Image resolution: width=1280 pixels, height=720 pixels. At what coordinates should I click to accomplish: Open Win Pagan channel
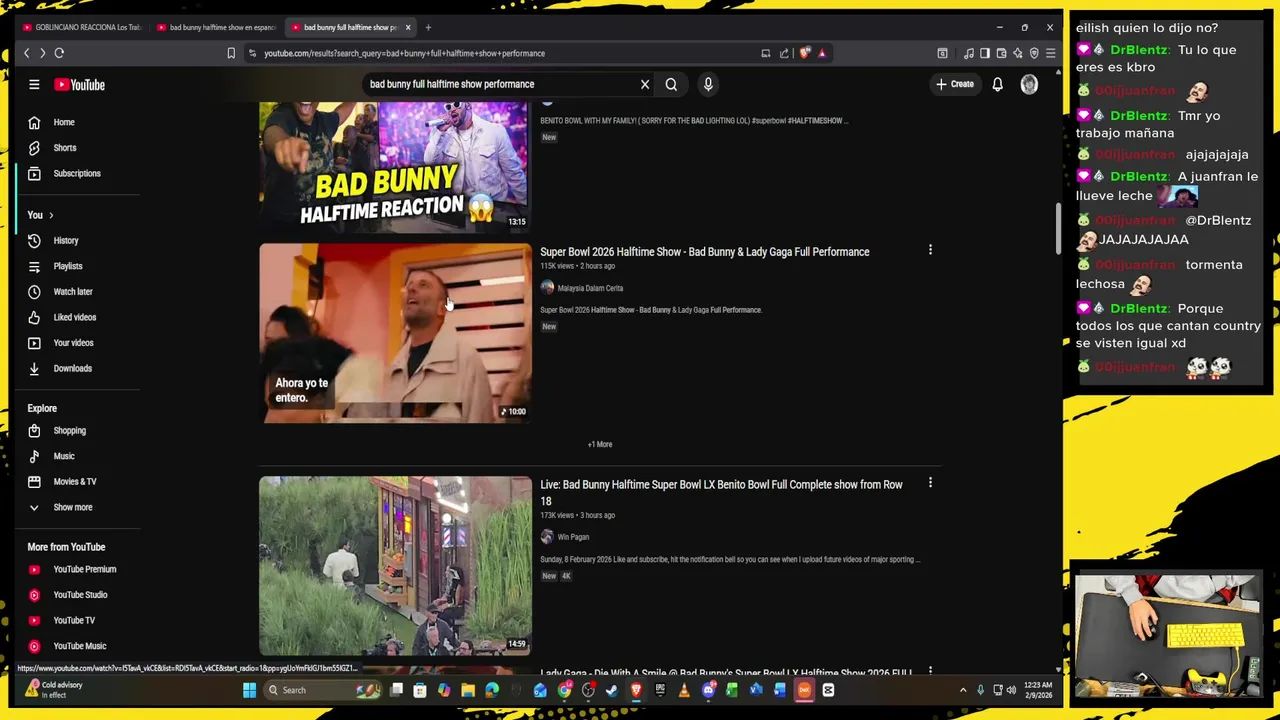tap(573, 537)
